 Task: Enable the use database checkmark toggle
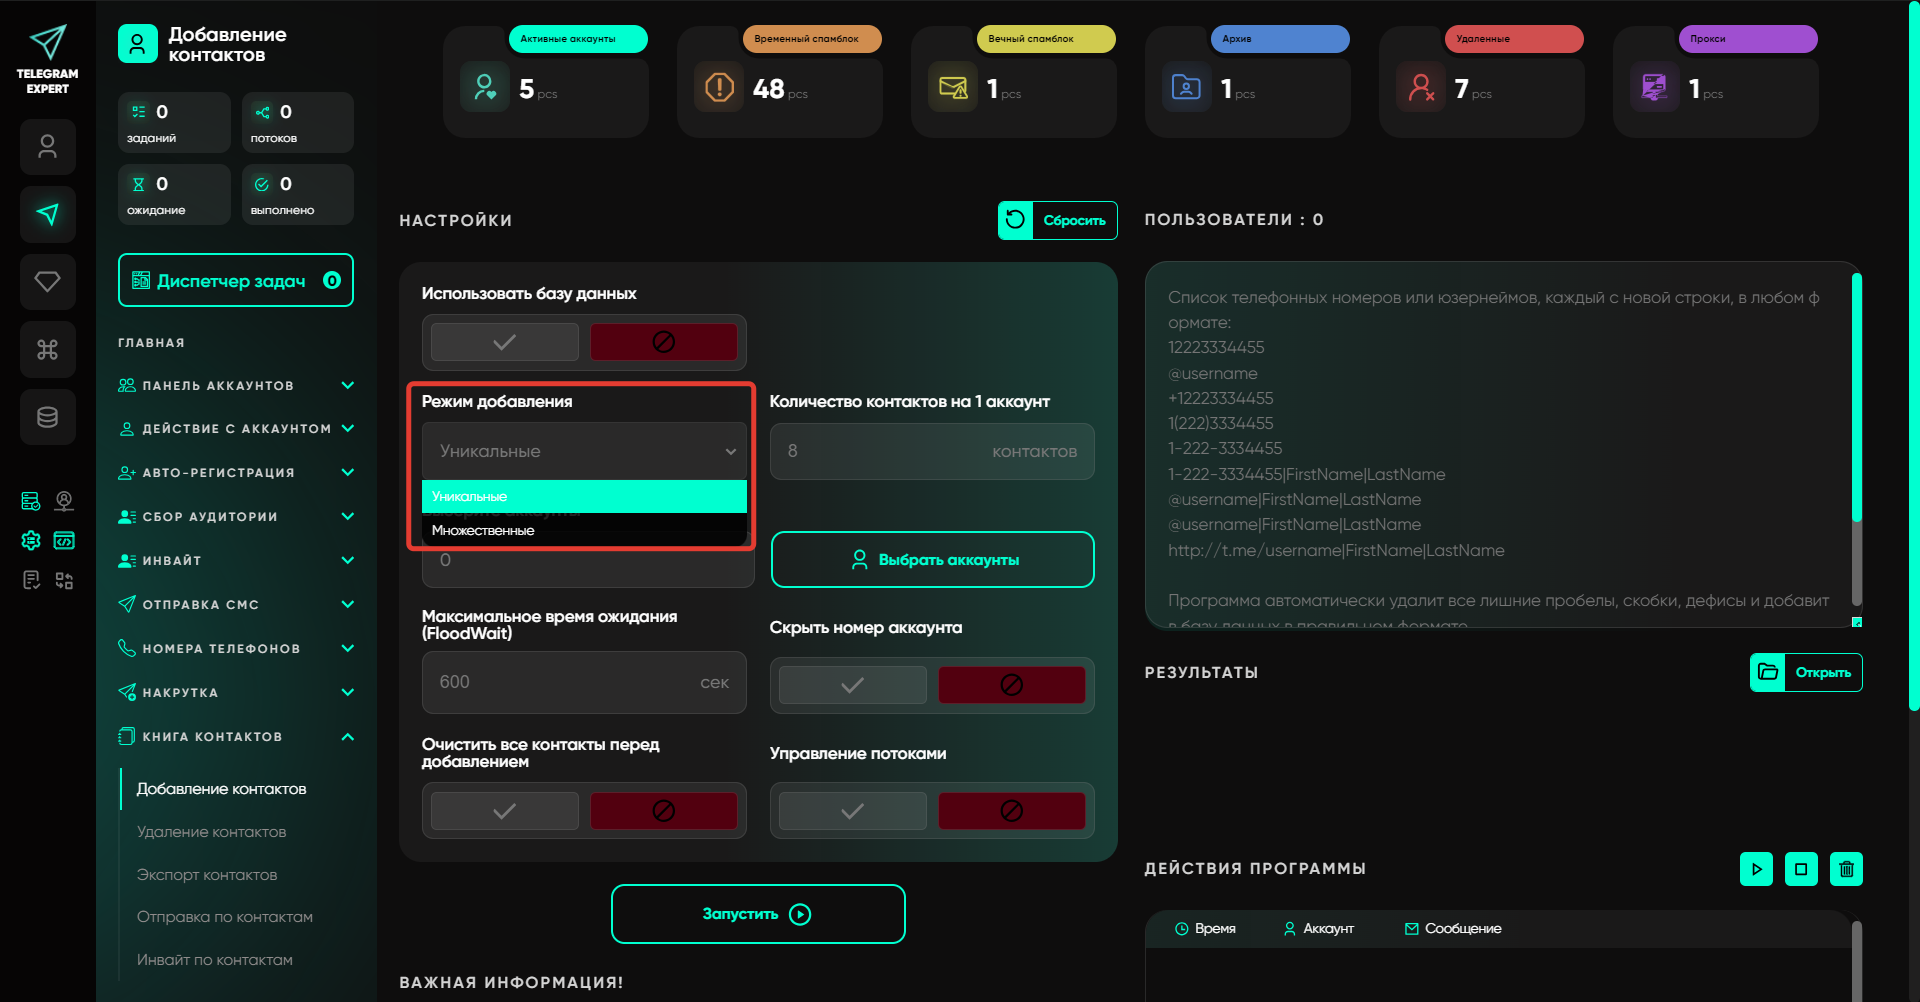[505, 342]
